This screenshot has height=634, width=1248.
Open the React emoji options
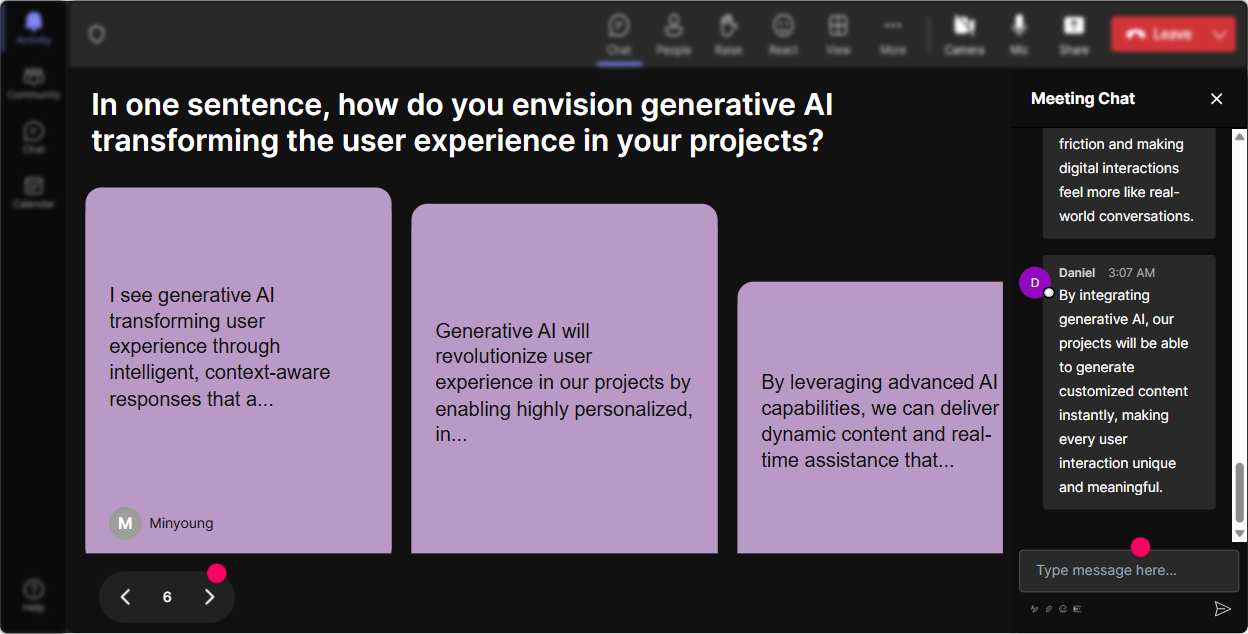click(783, 33)
